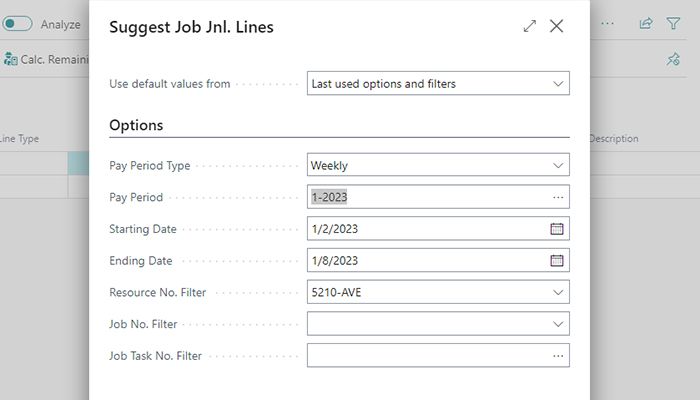Click the Job Task No. Filter ellipsis

click(557, 356)
